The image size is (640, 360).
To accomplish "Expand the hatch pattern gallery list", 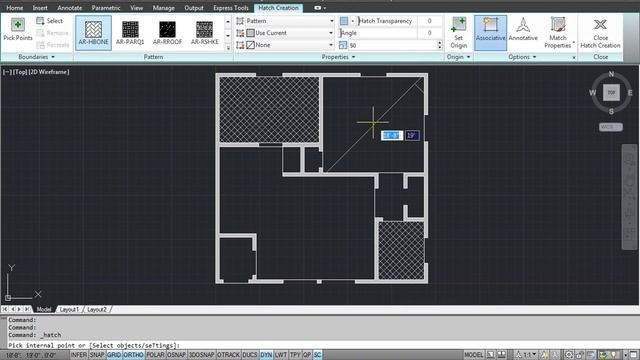I will click(228, 48).
